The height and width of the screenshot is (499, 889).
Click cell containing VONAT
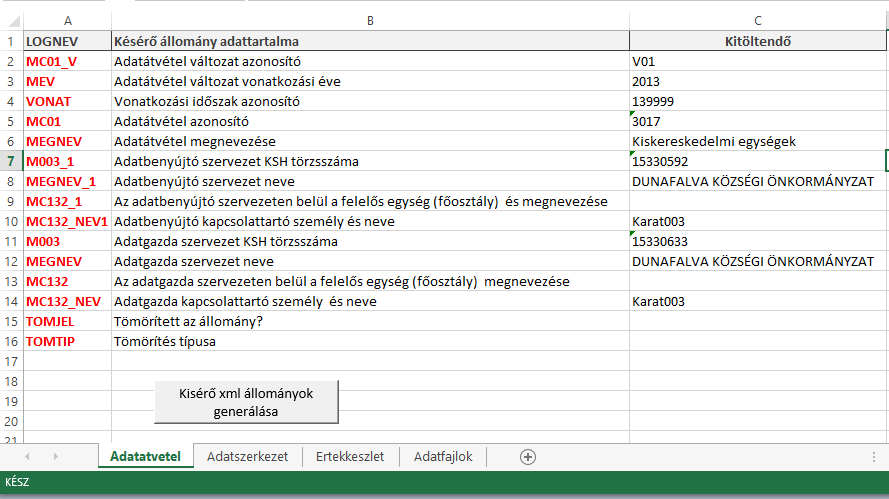pos(67,102)
